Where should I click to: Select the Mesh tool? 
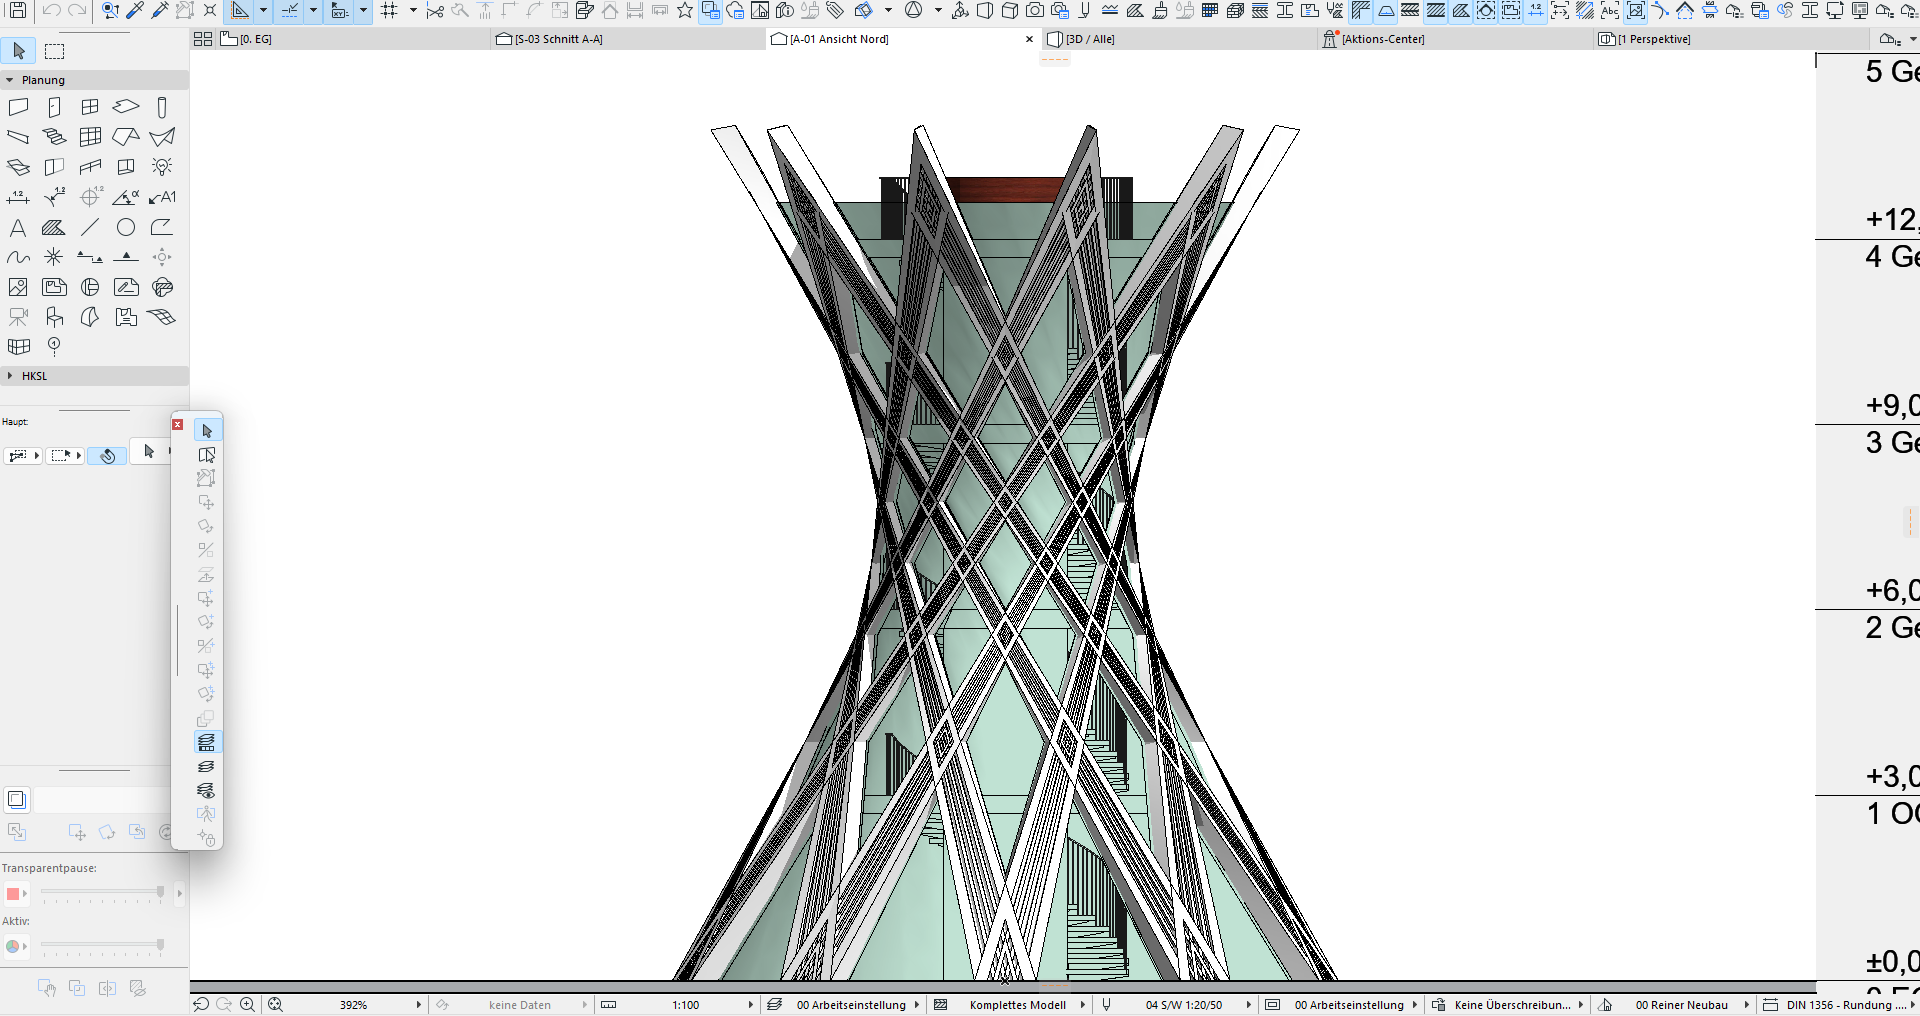(162, 317)
